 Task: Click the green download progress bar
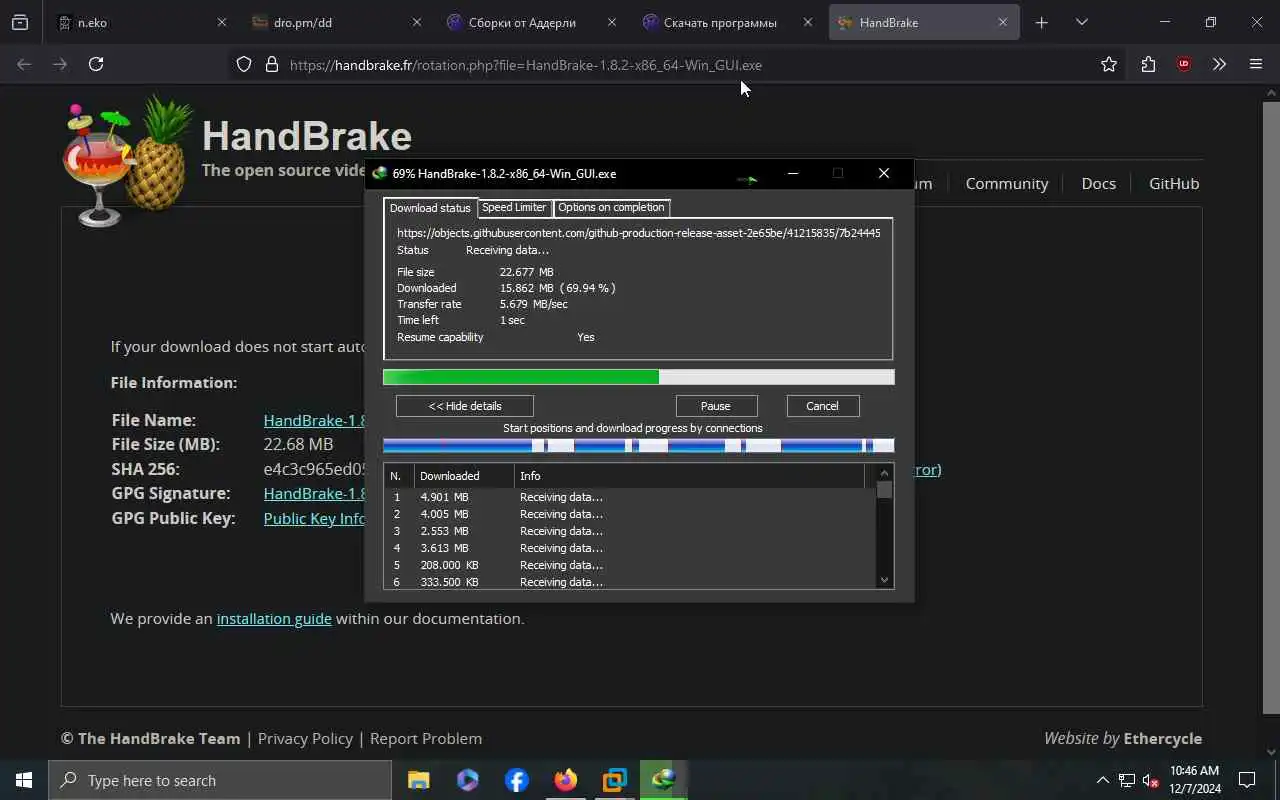point(638,377)
